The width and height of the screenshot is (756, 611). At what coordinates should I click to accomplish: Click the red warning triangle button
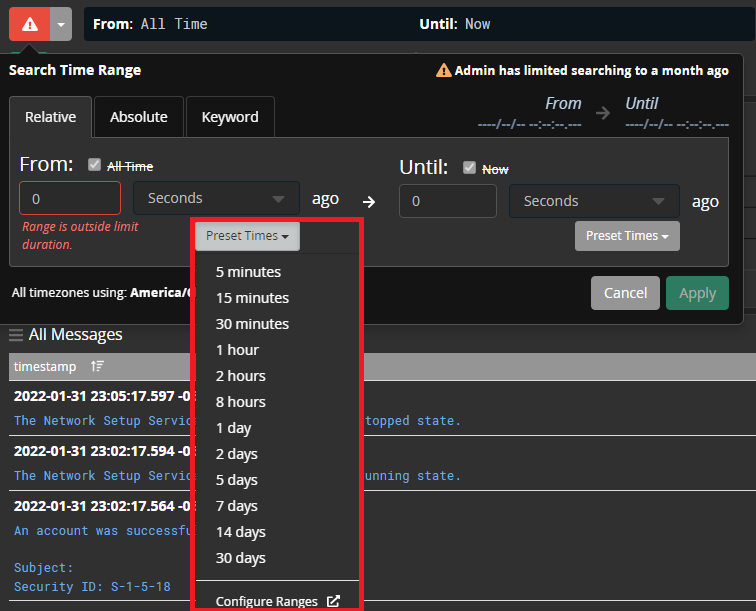point(29,24)
